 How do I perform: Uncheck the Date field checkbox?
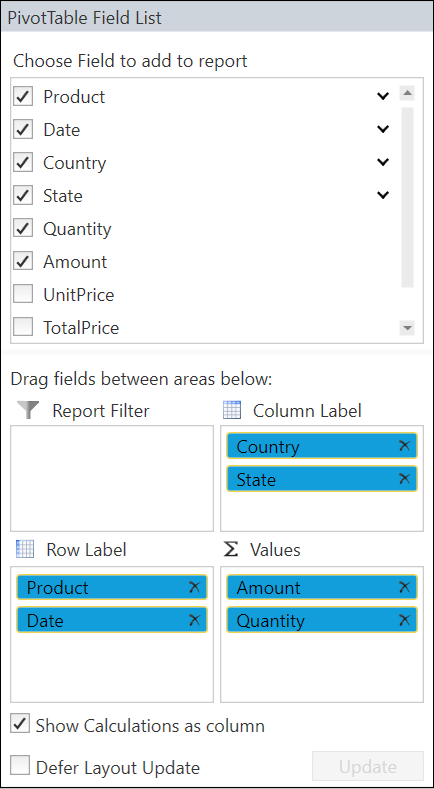click(x=23, y=129)
